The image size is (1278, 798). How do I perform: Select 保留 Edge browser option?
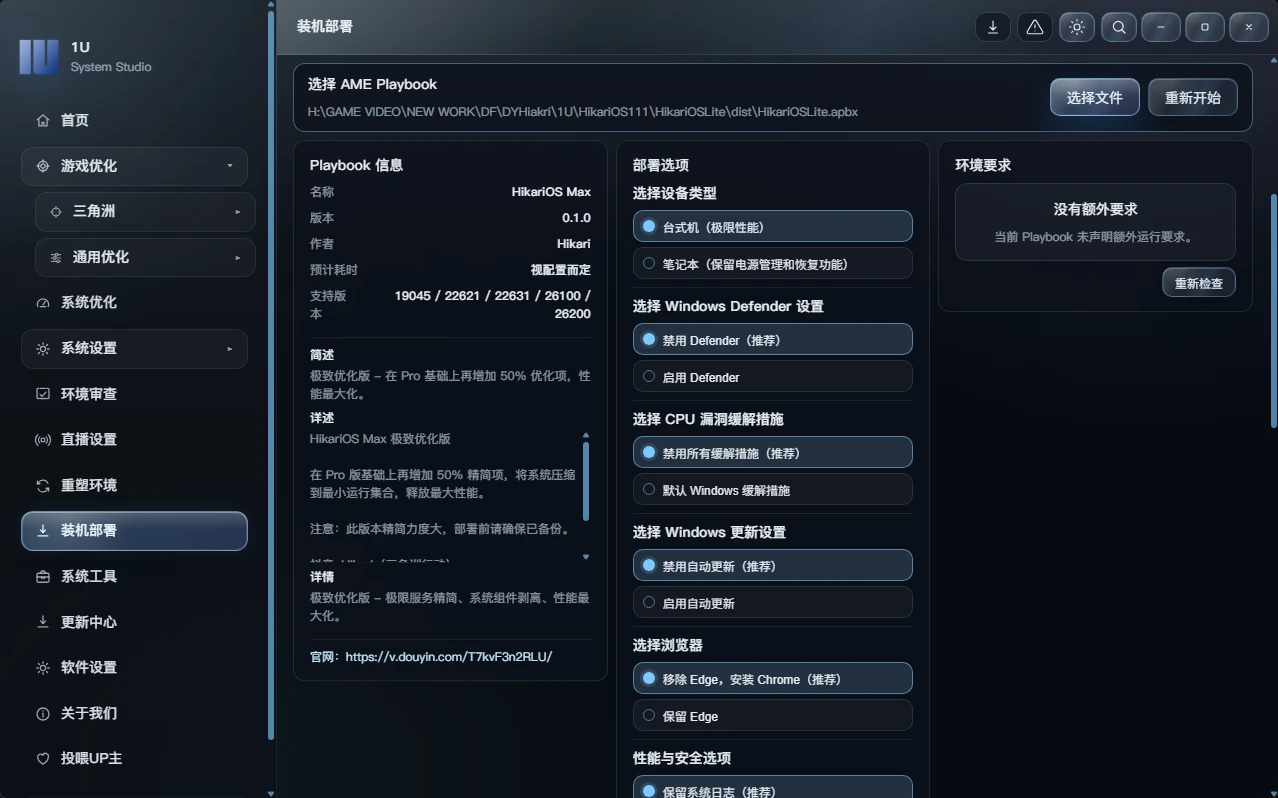[x=773, y=716]
